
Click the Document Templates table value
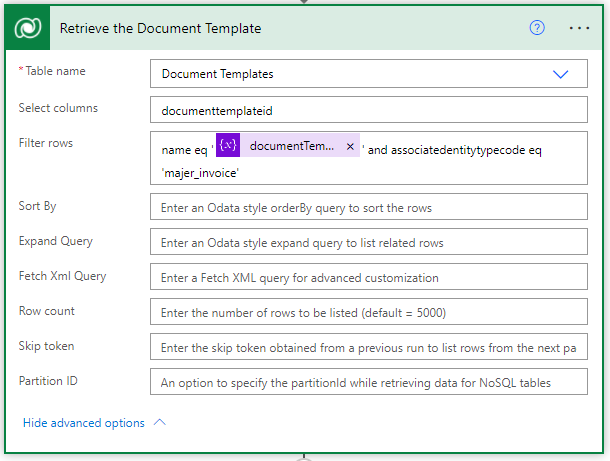point(217,74)
